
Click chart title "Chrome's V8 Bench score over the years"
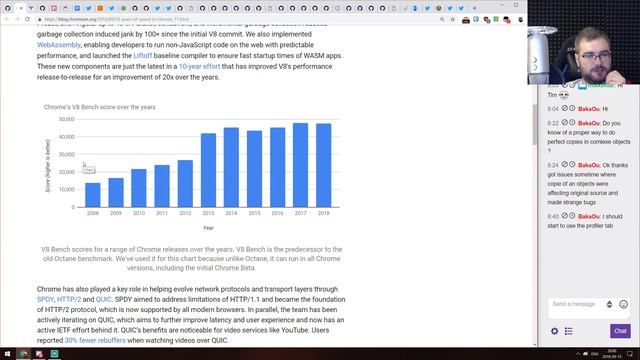pyautogui.click(x=100, y=107)
